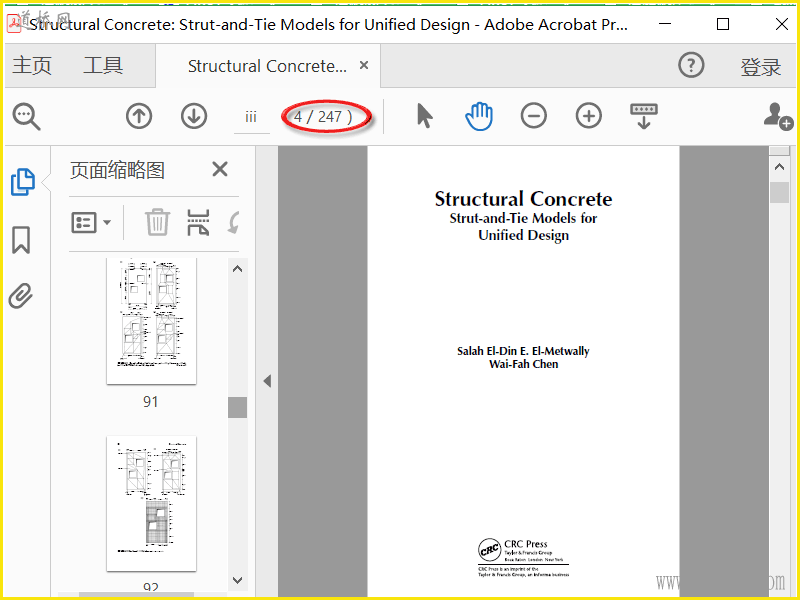Screen dimensions: 800x600
Task: Open the help question mark icon
Action: 691,65
